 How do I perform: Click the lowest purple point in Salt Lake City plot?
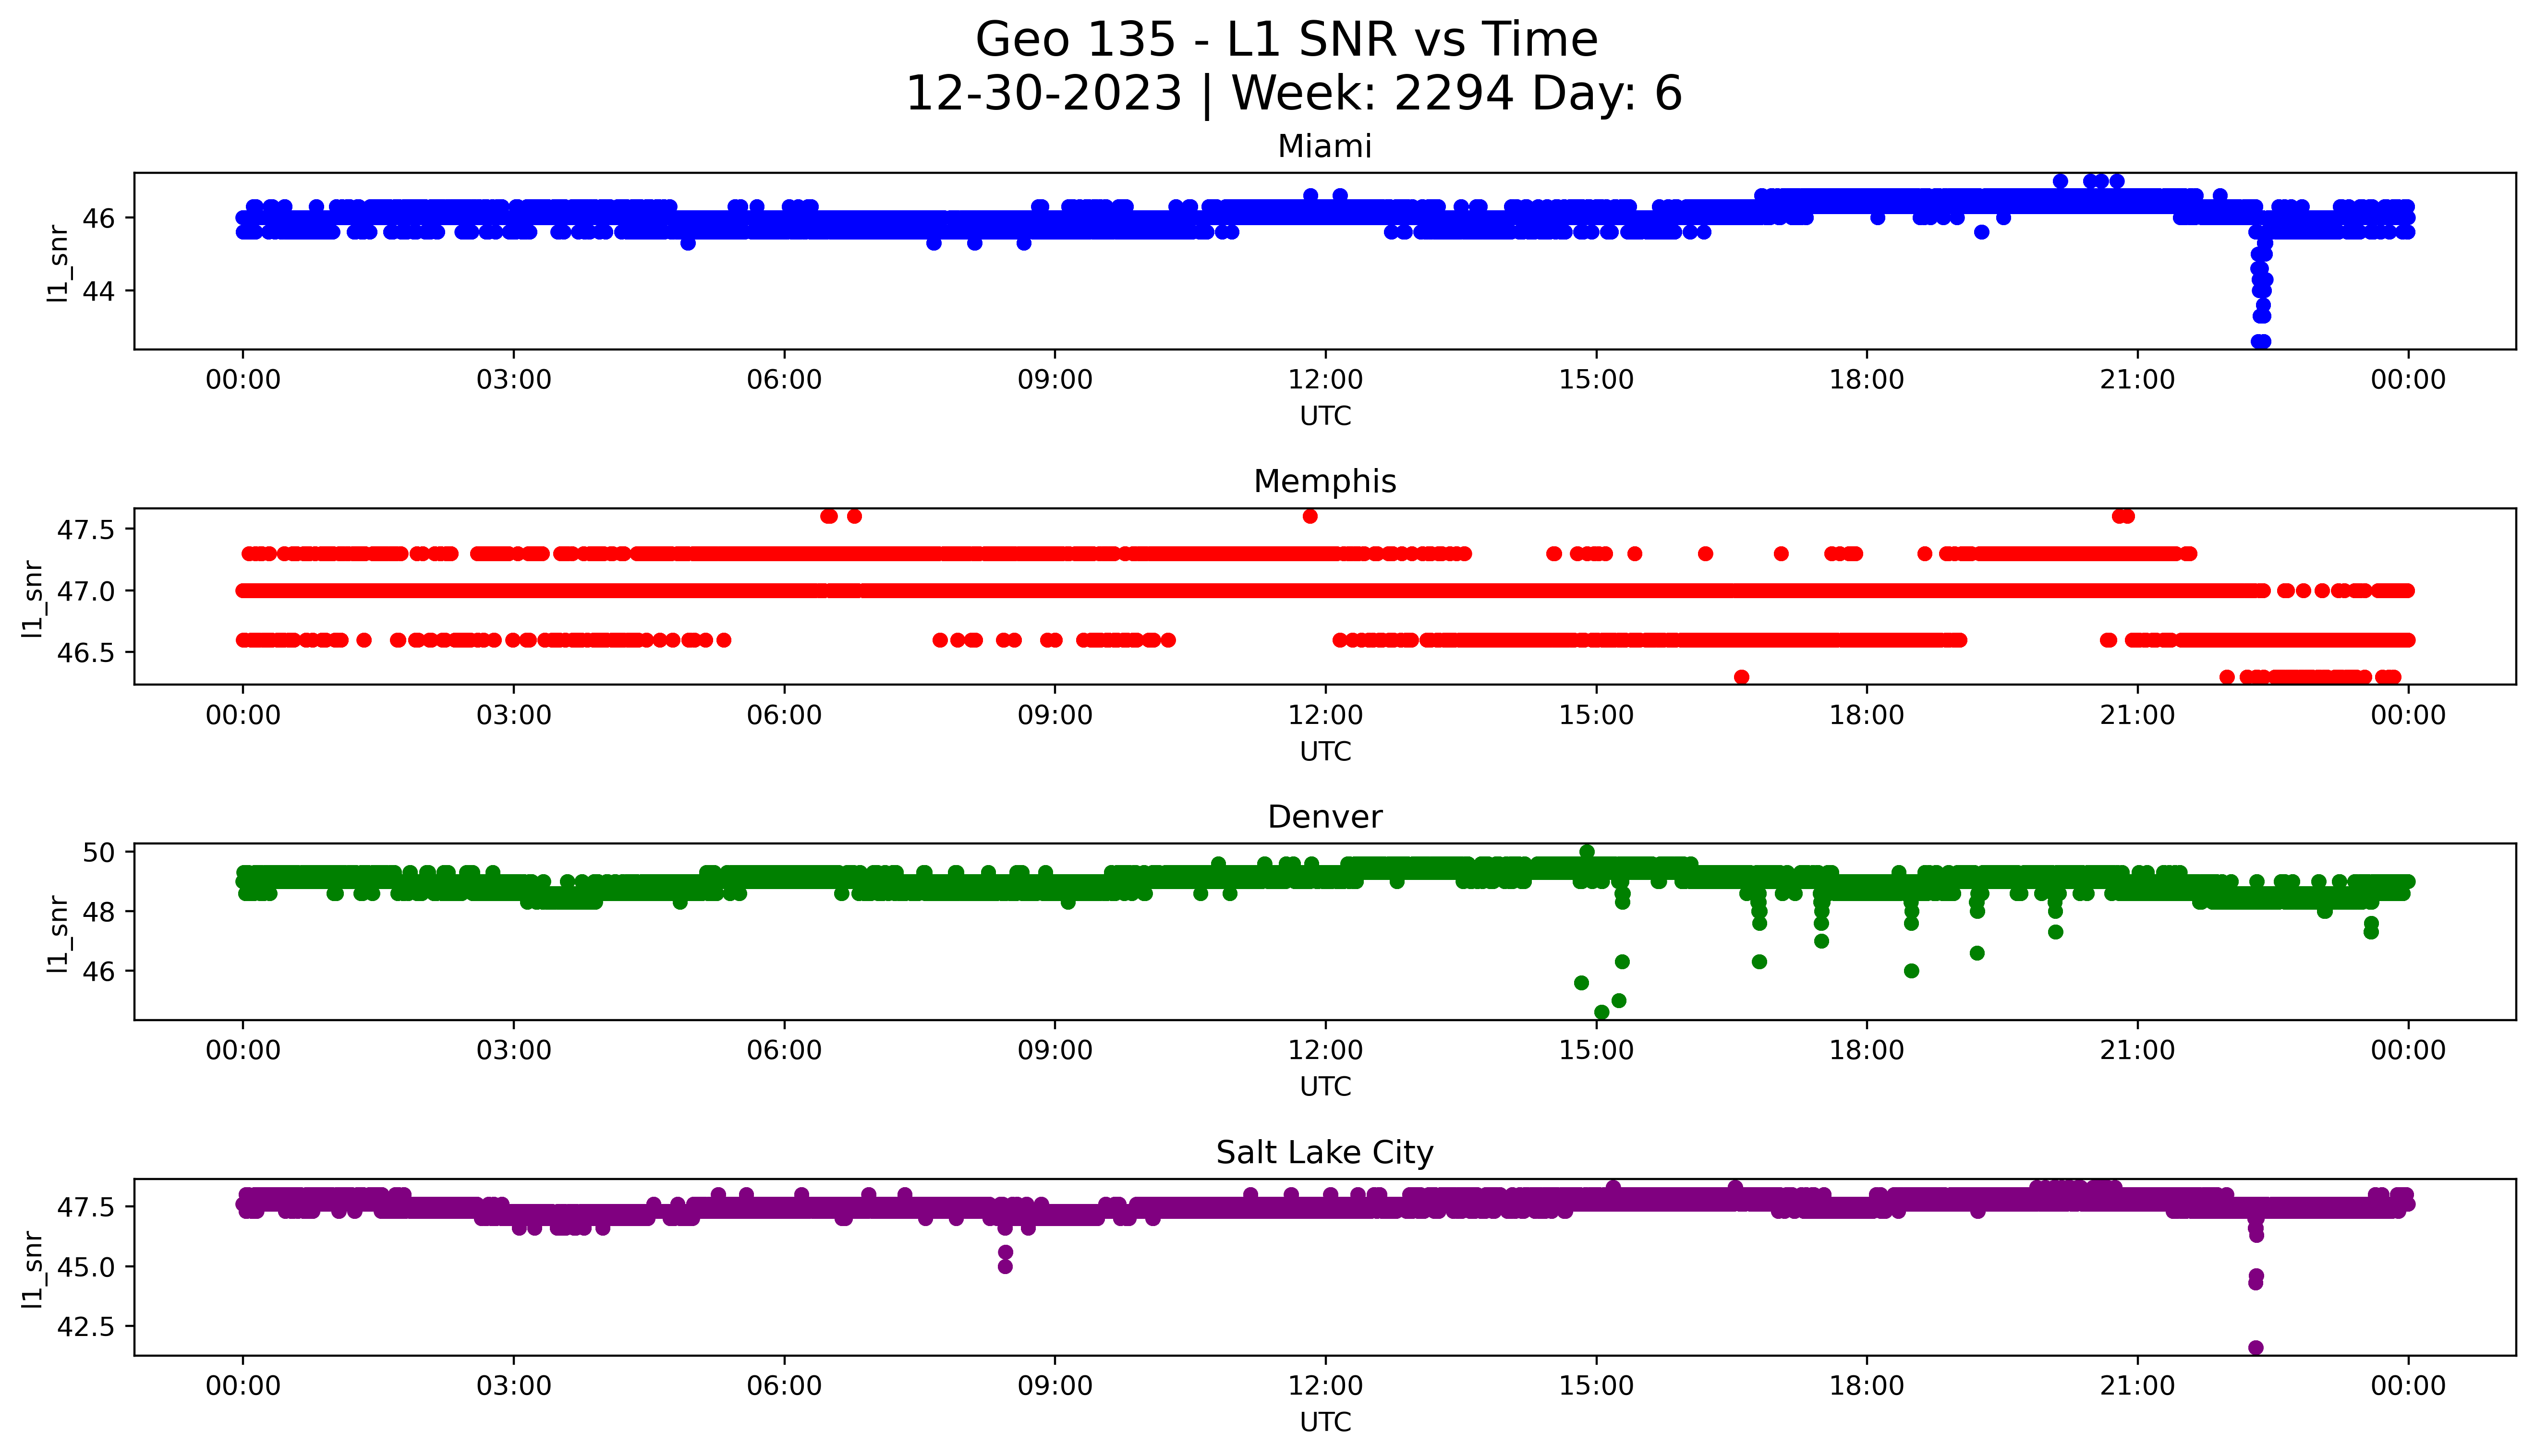coord(2256,1348)
